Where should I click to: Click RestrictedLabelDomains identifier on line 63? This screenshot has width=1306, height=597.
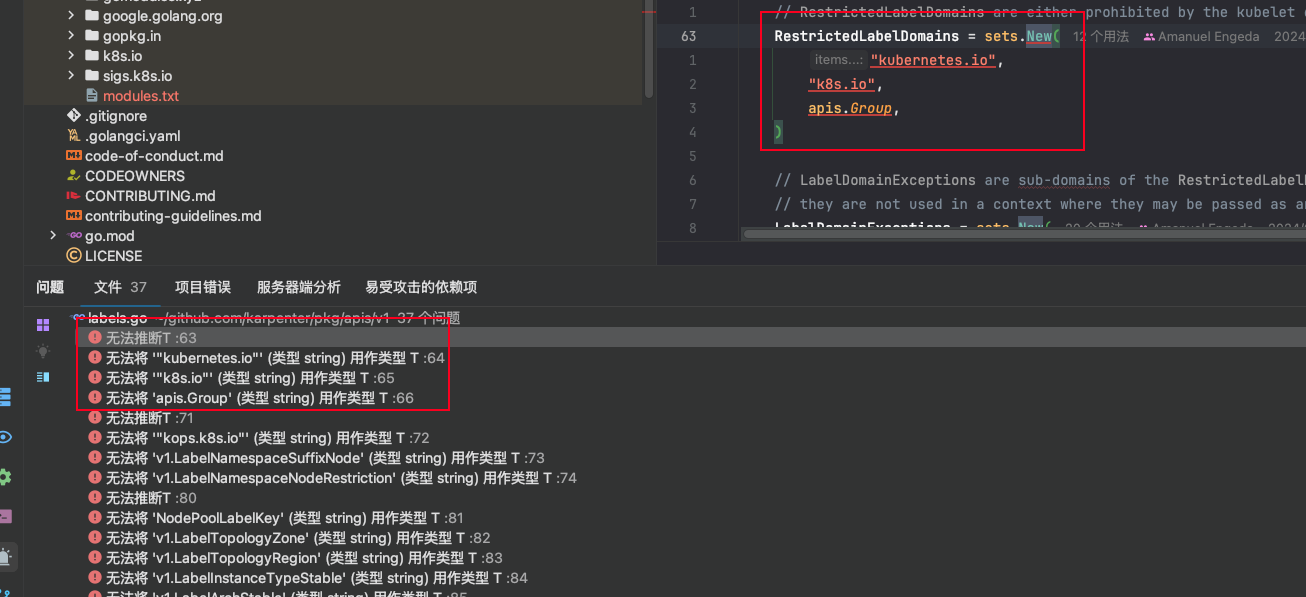[866, 36]
